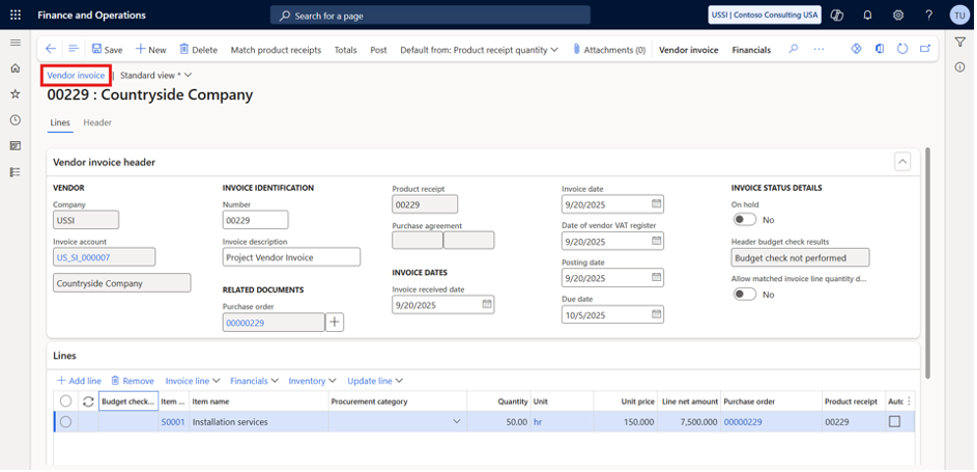This screenshot has width=977, height=472.
Task: Click the Save button
Action: click(x=107, y=50)
